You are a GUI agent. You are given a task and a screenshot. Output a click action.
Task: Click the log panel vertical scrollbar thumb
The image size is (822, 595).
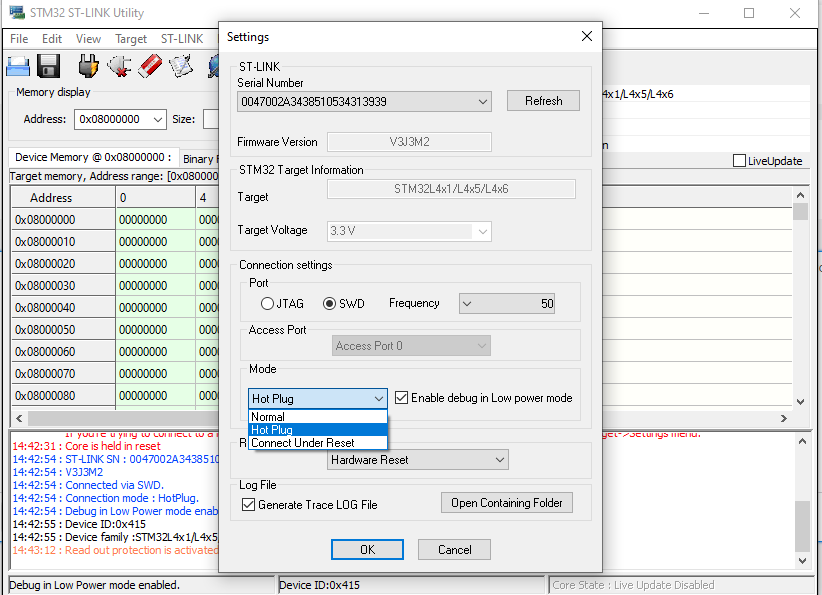point(802,526)
